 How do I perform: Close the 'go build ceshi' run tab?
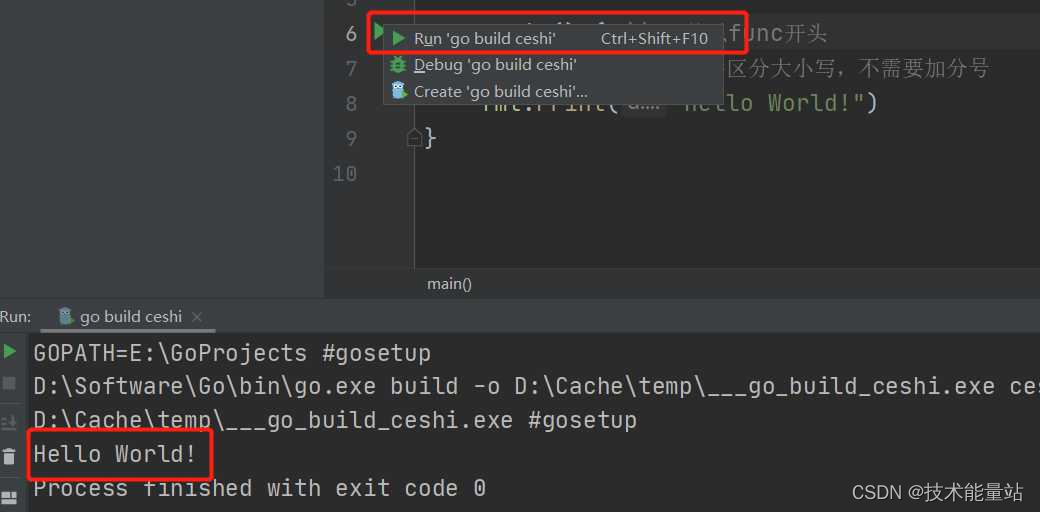tap(196, 317)
